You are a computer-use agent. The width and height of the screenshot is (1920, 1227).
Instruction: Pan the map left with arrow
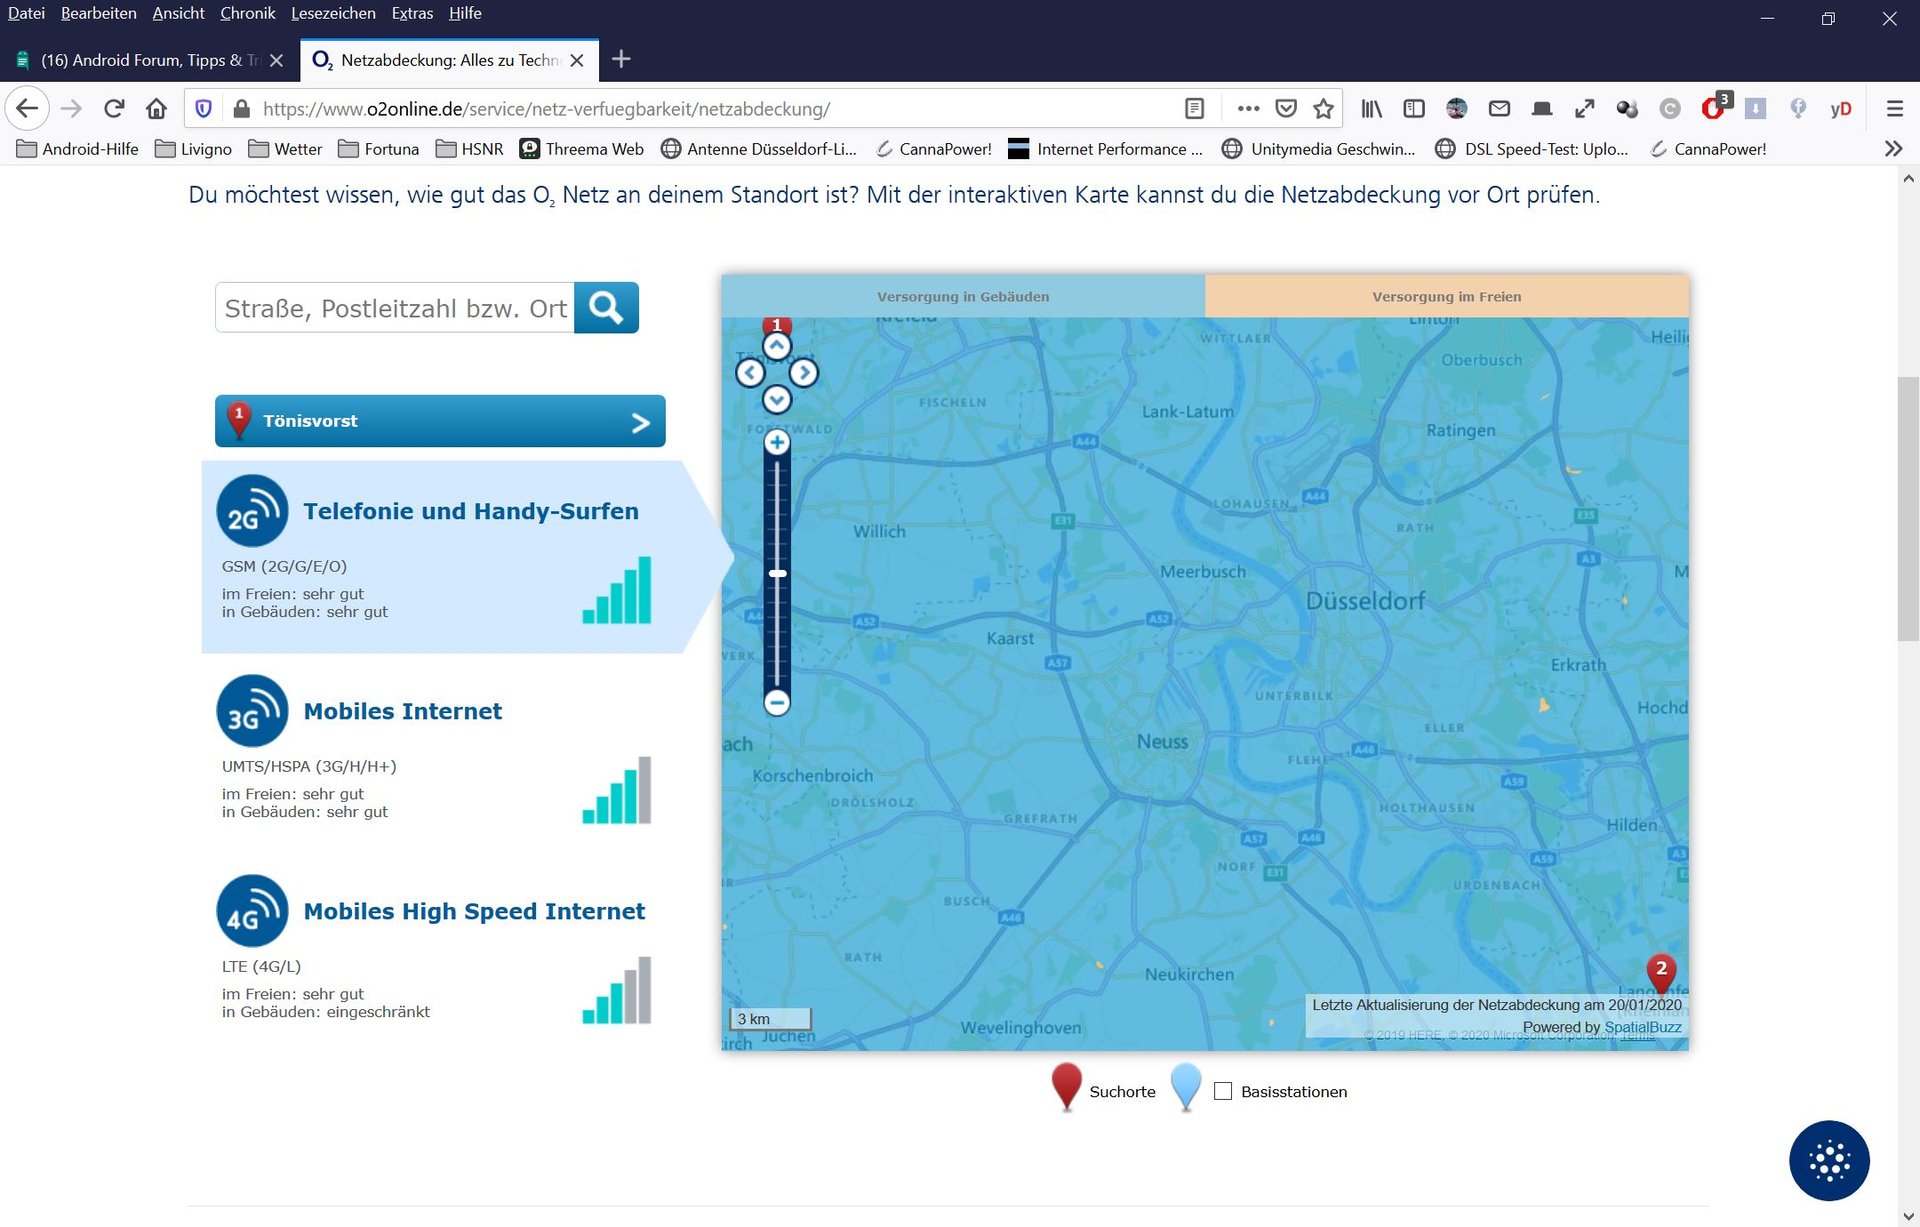point(750,373)
